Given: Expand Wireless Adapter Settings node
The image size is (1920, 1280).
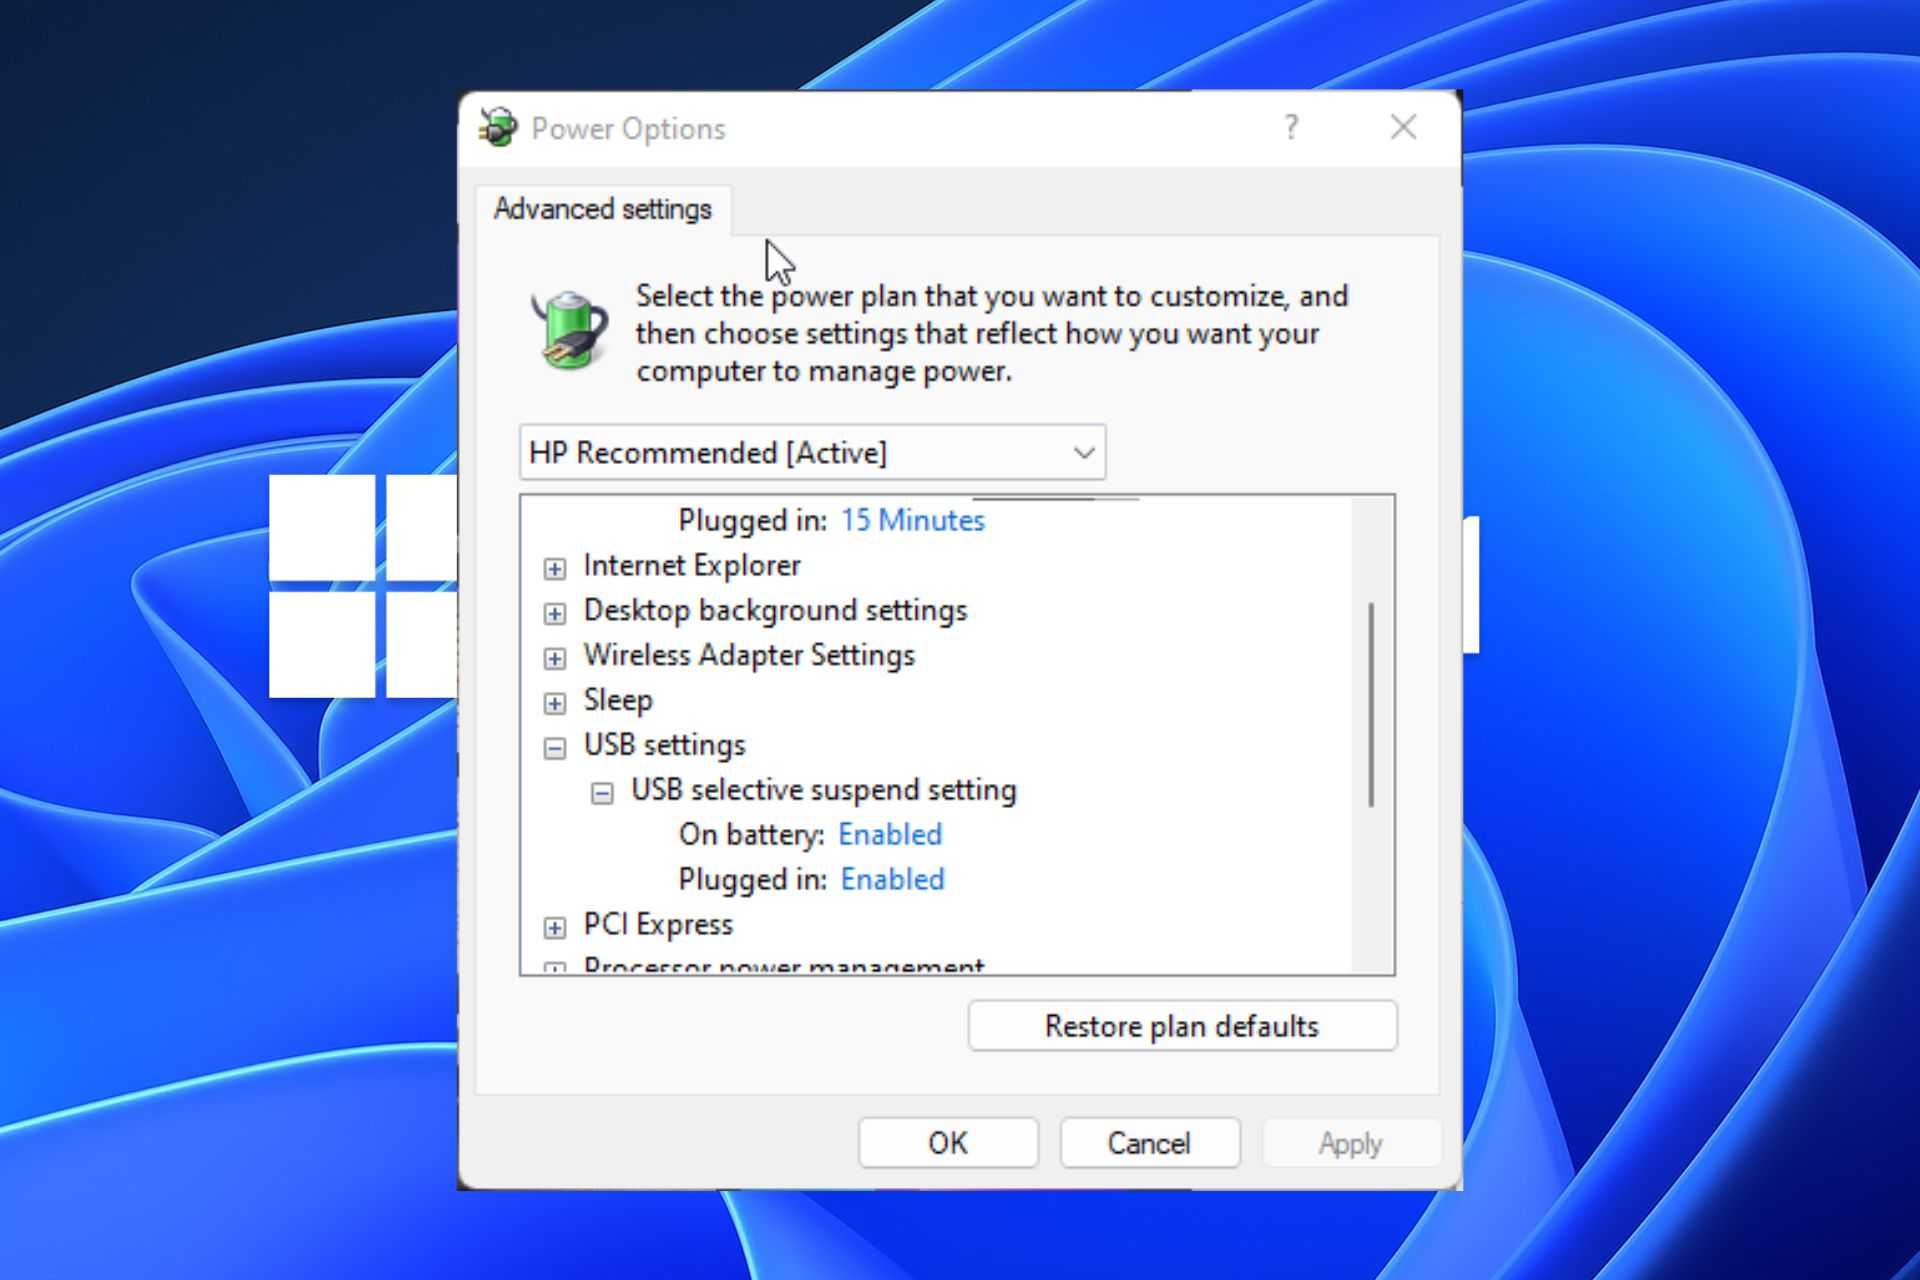Looking at the screenshot, I should 554,658.
